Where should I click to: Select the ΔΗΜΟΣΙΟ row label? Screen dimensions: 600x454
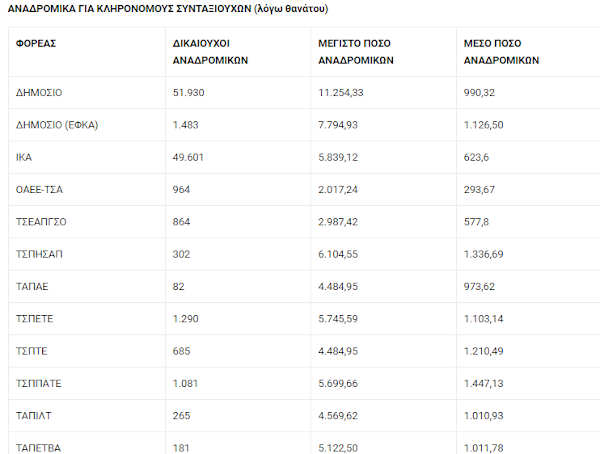click(x=39, y=93)
